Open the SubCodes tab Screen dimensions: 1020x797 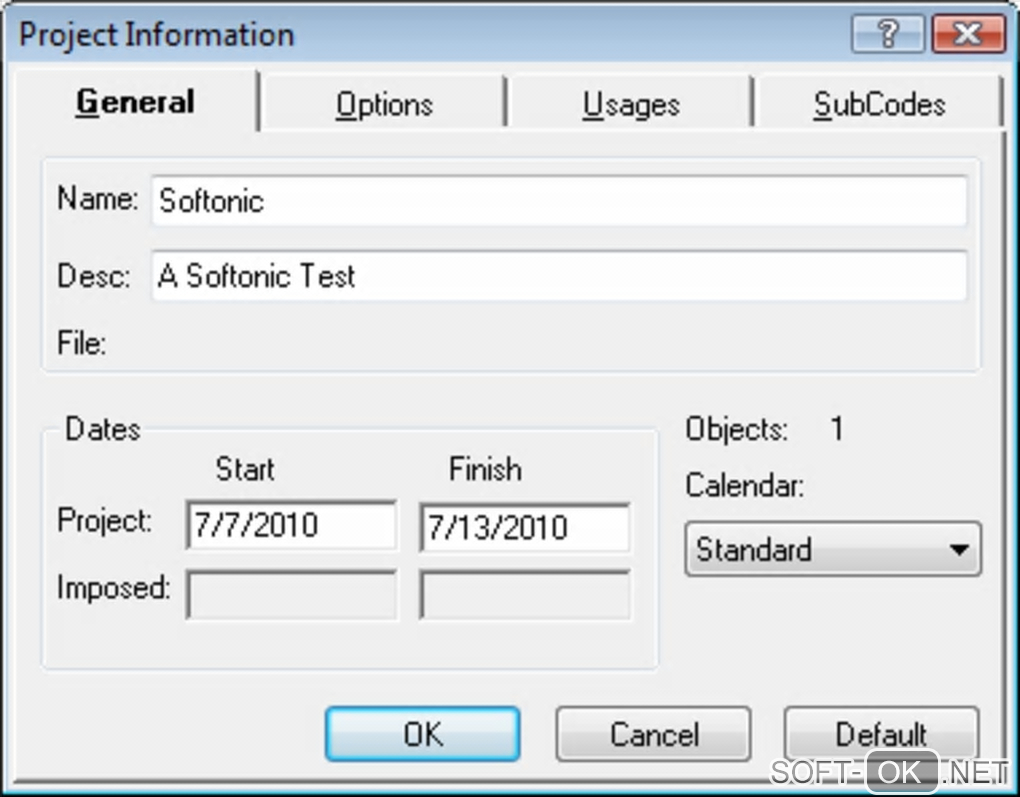879,104
